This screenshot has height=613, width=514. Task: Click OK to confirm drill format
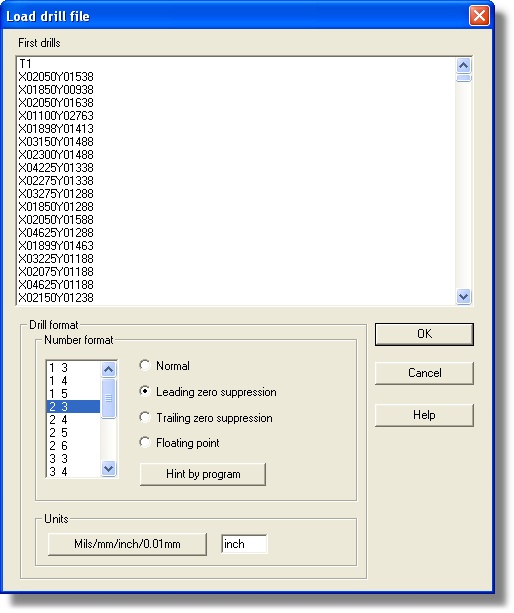point(424,334)
